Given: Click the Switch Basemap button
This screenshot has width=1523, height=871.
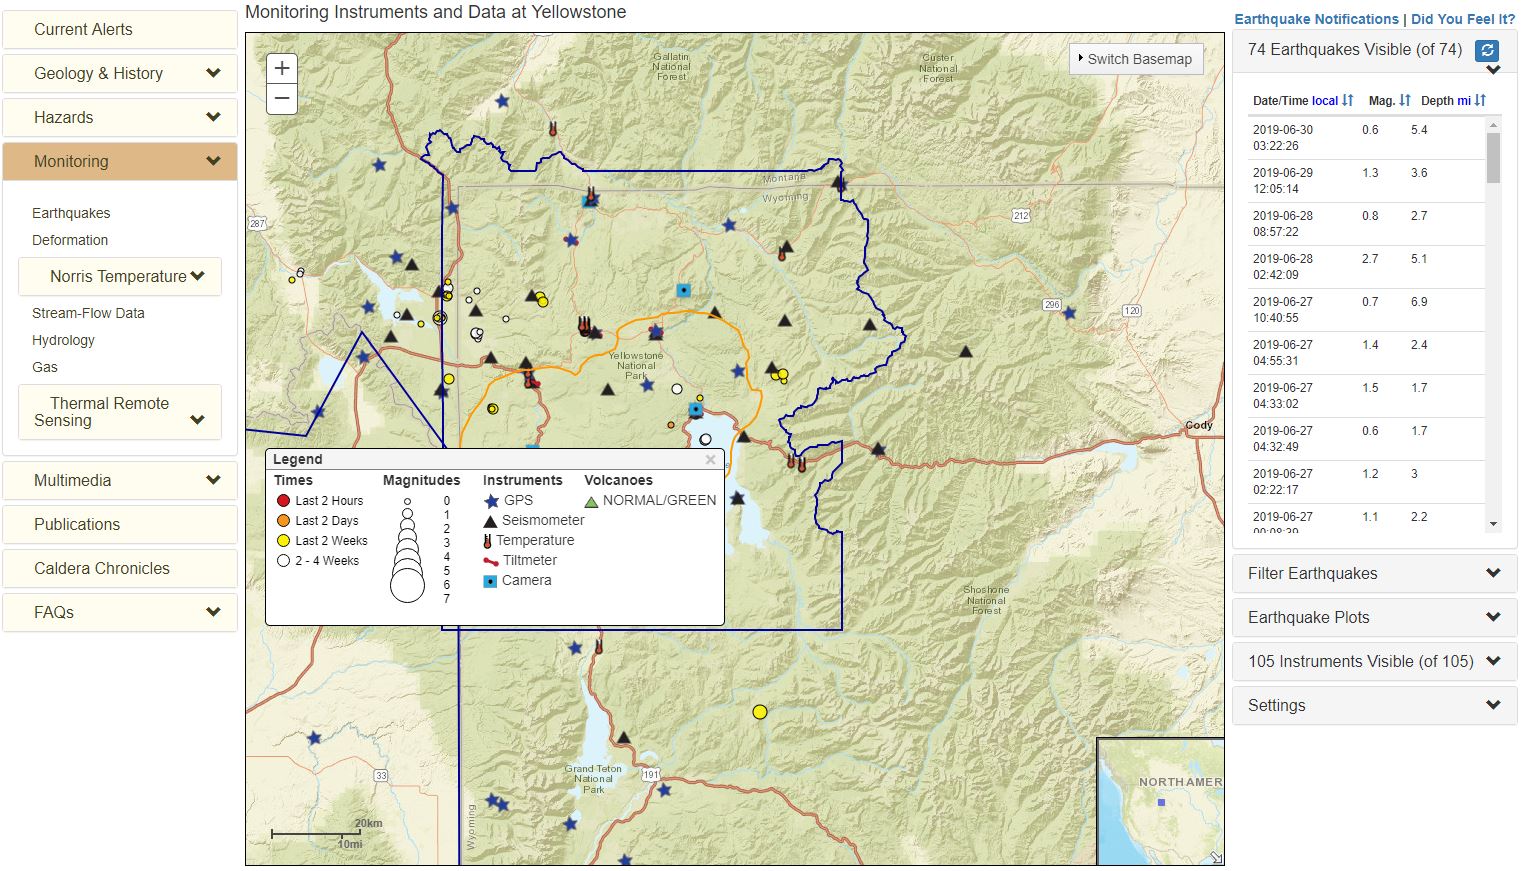Looking at the screenshot, I should tap(1135, 59).
